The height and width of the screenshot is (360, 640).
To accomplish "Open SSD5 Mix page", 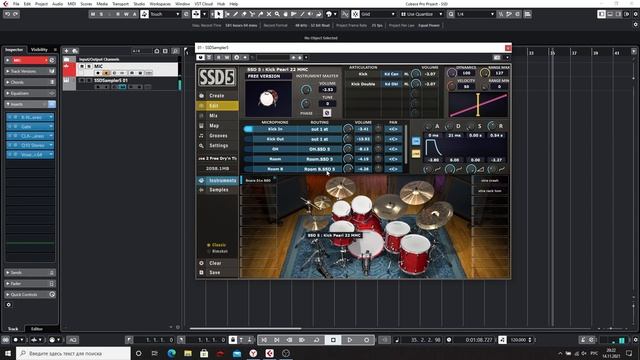I will point(217,116).
